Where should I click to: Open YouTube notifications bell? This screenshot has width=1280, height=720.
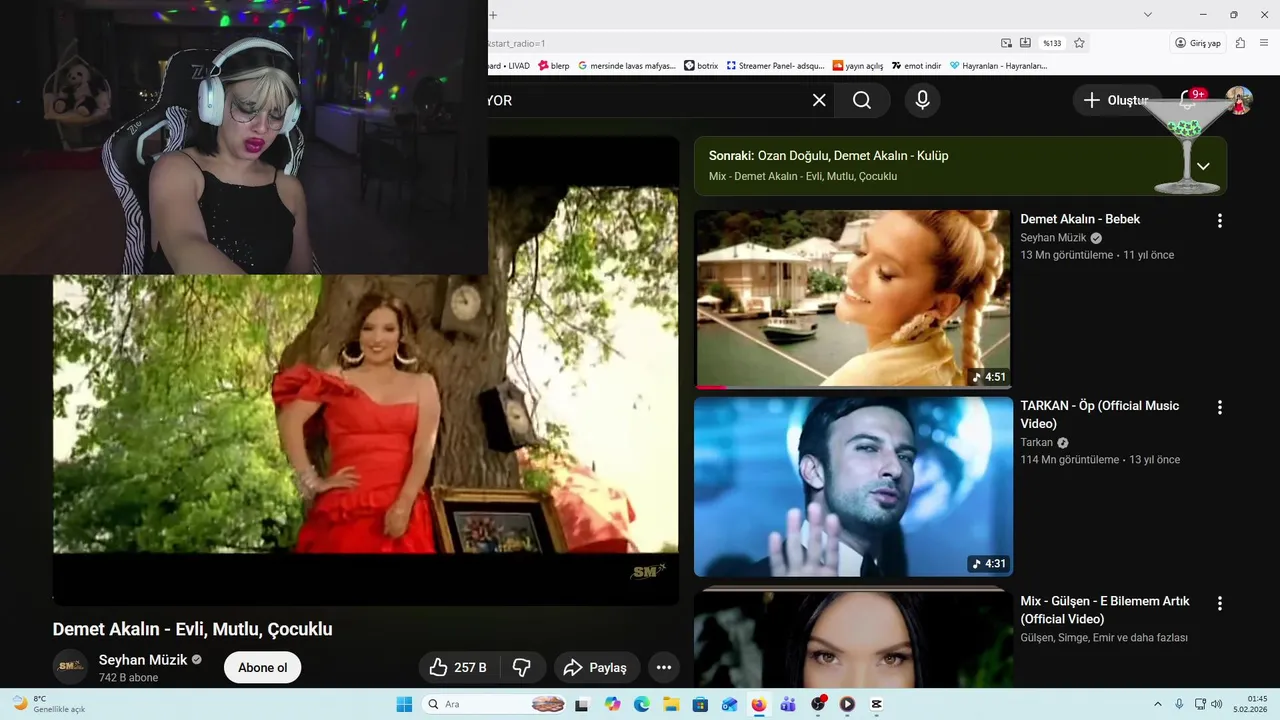tap(1188, 100)
